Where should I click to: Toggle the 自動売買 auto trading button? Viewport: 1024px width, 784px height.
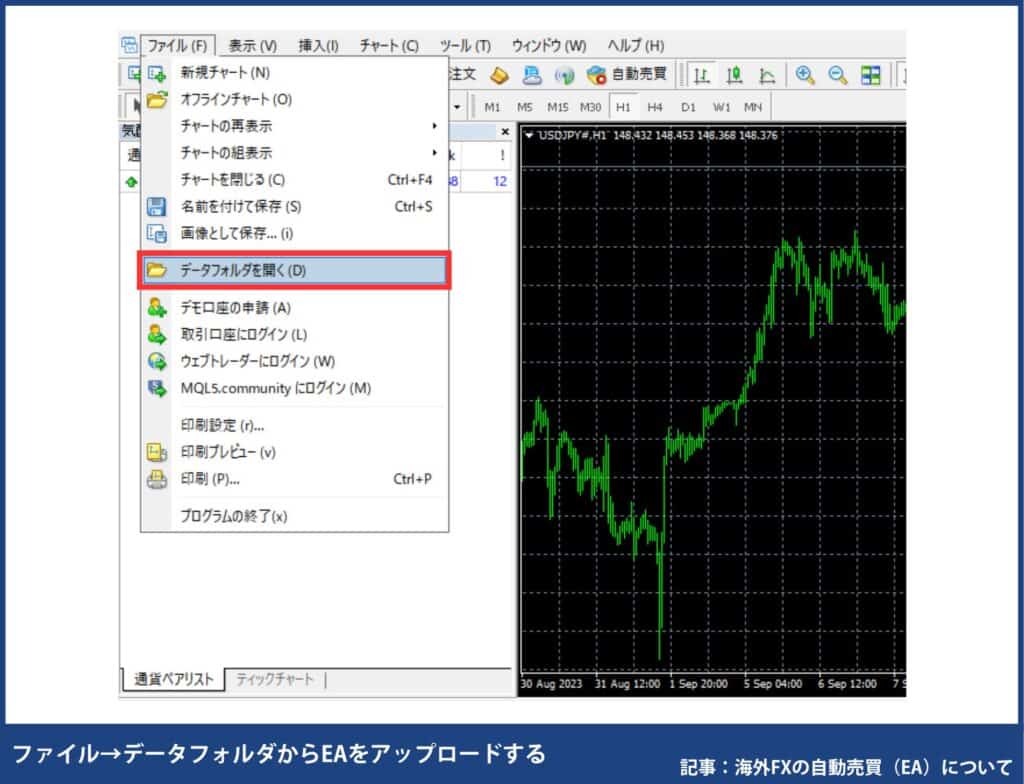tap(627, 75)
